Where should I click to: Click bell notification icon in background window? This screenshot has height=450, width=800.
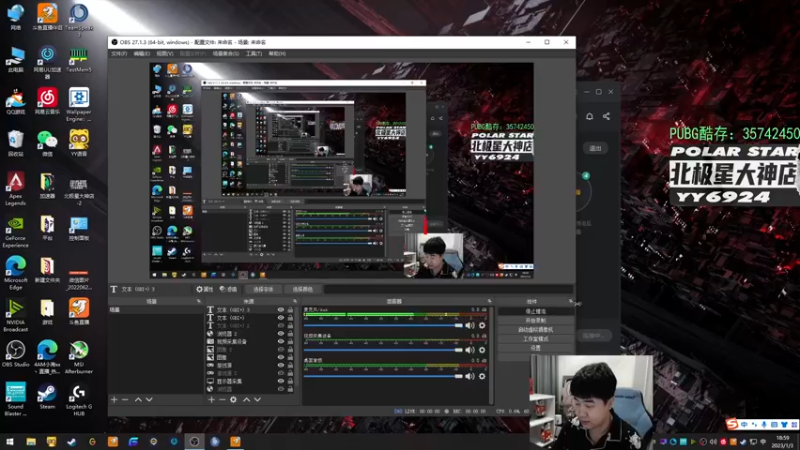pos(589,116)
